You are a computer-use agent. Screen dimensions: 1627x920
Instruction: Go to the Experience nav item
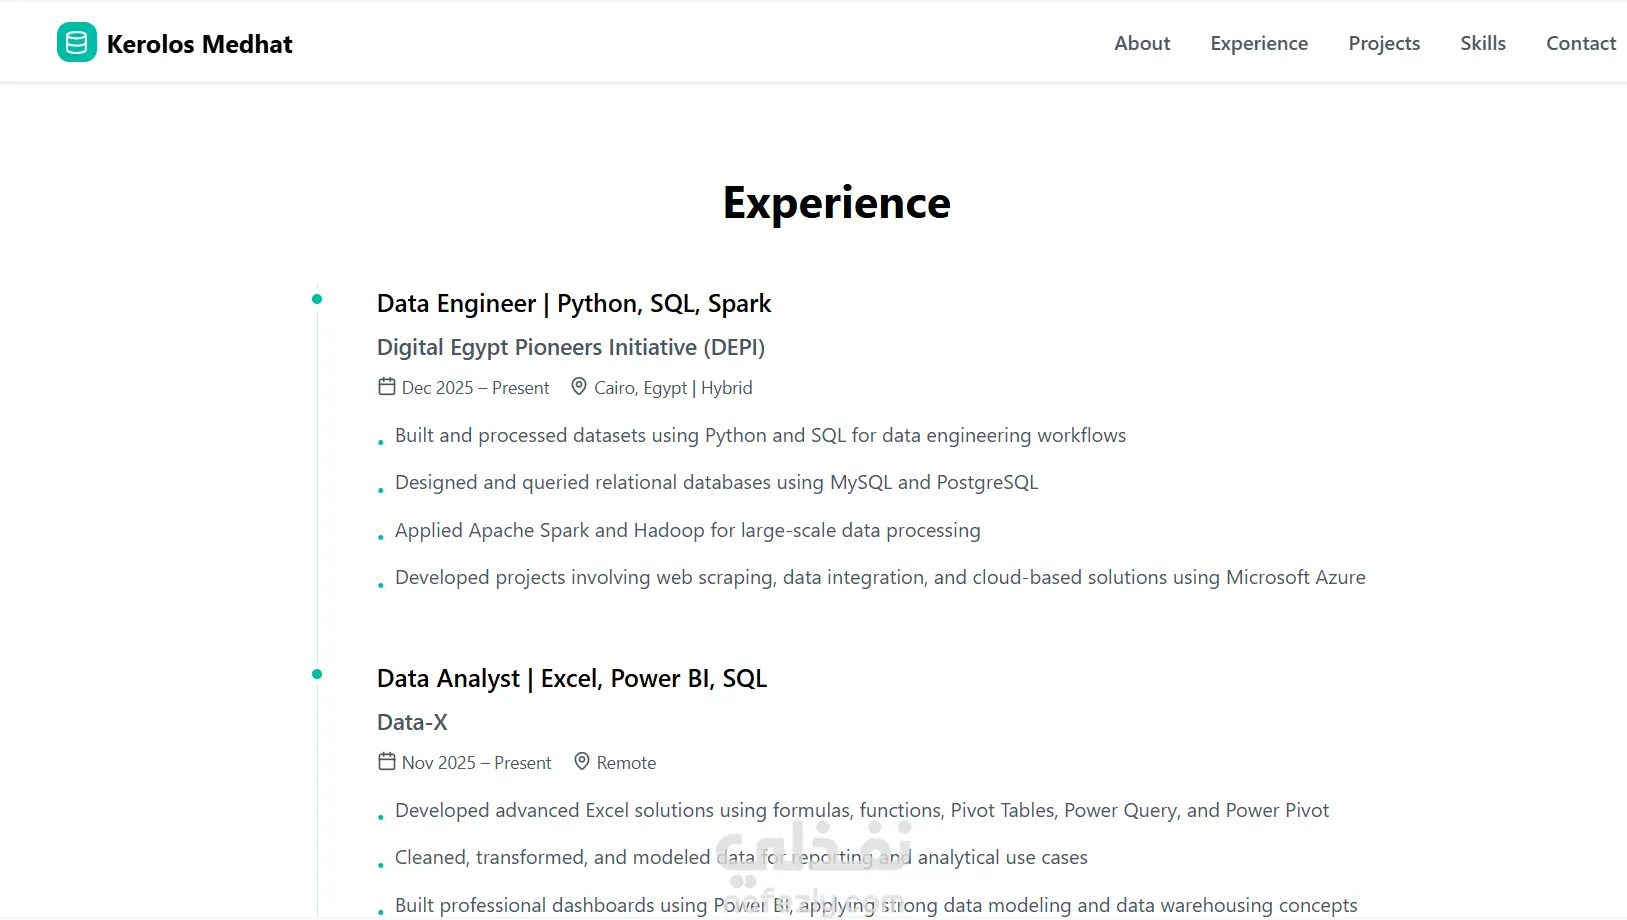[x=1259, y=43]
